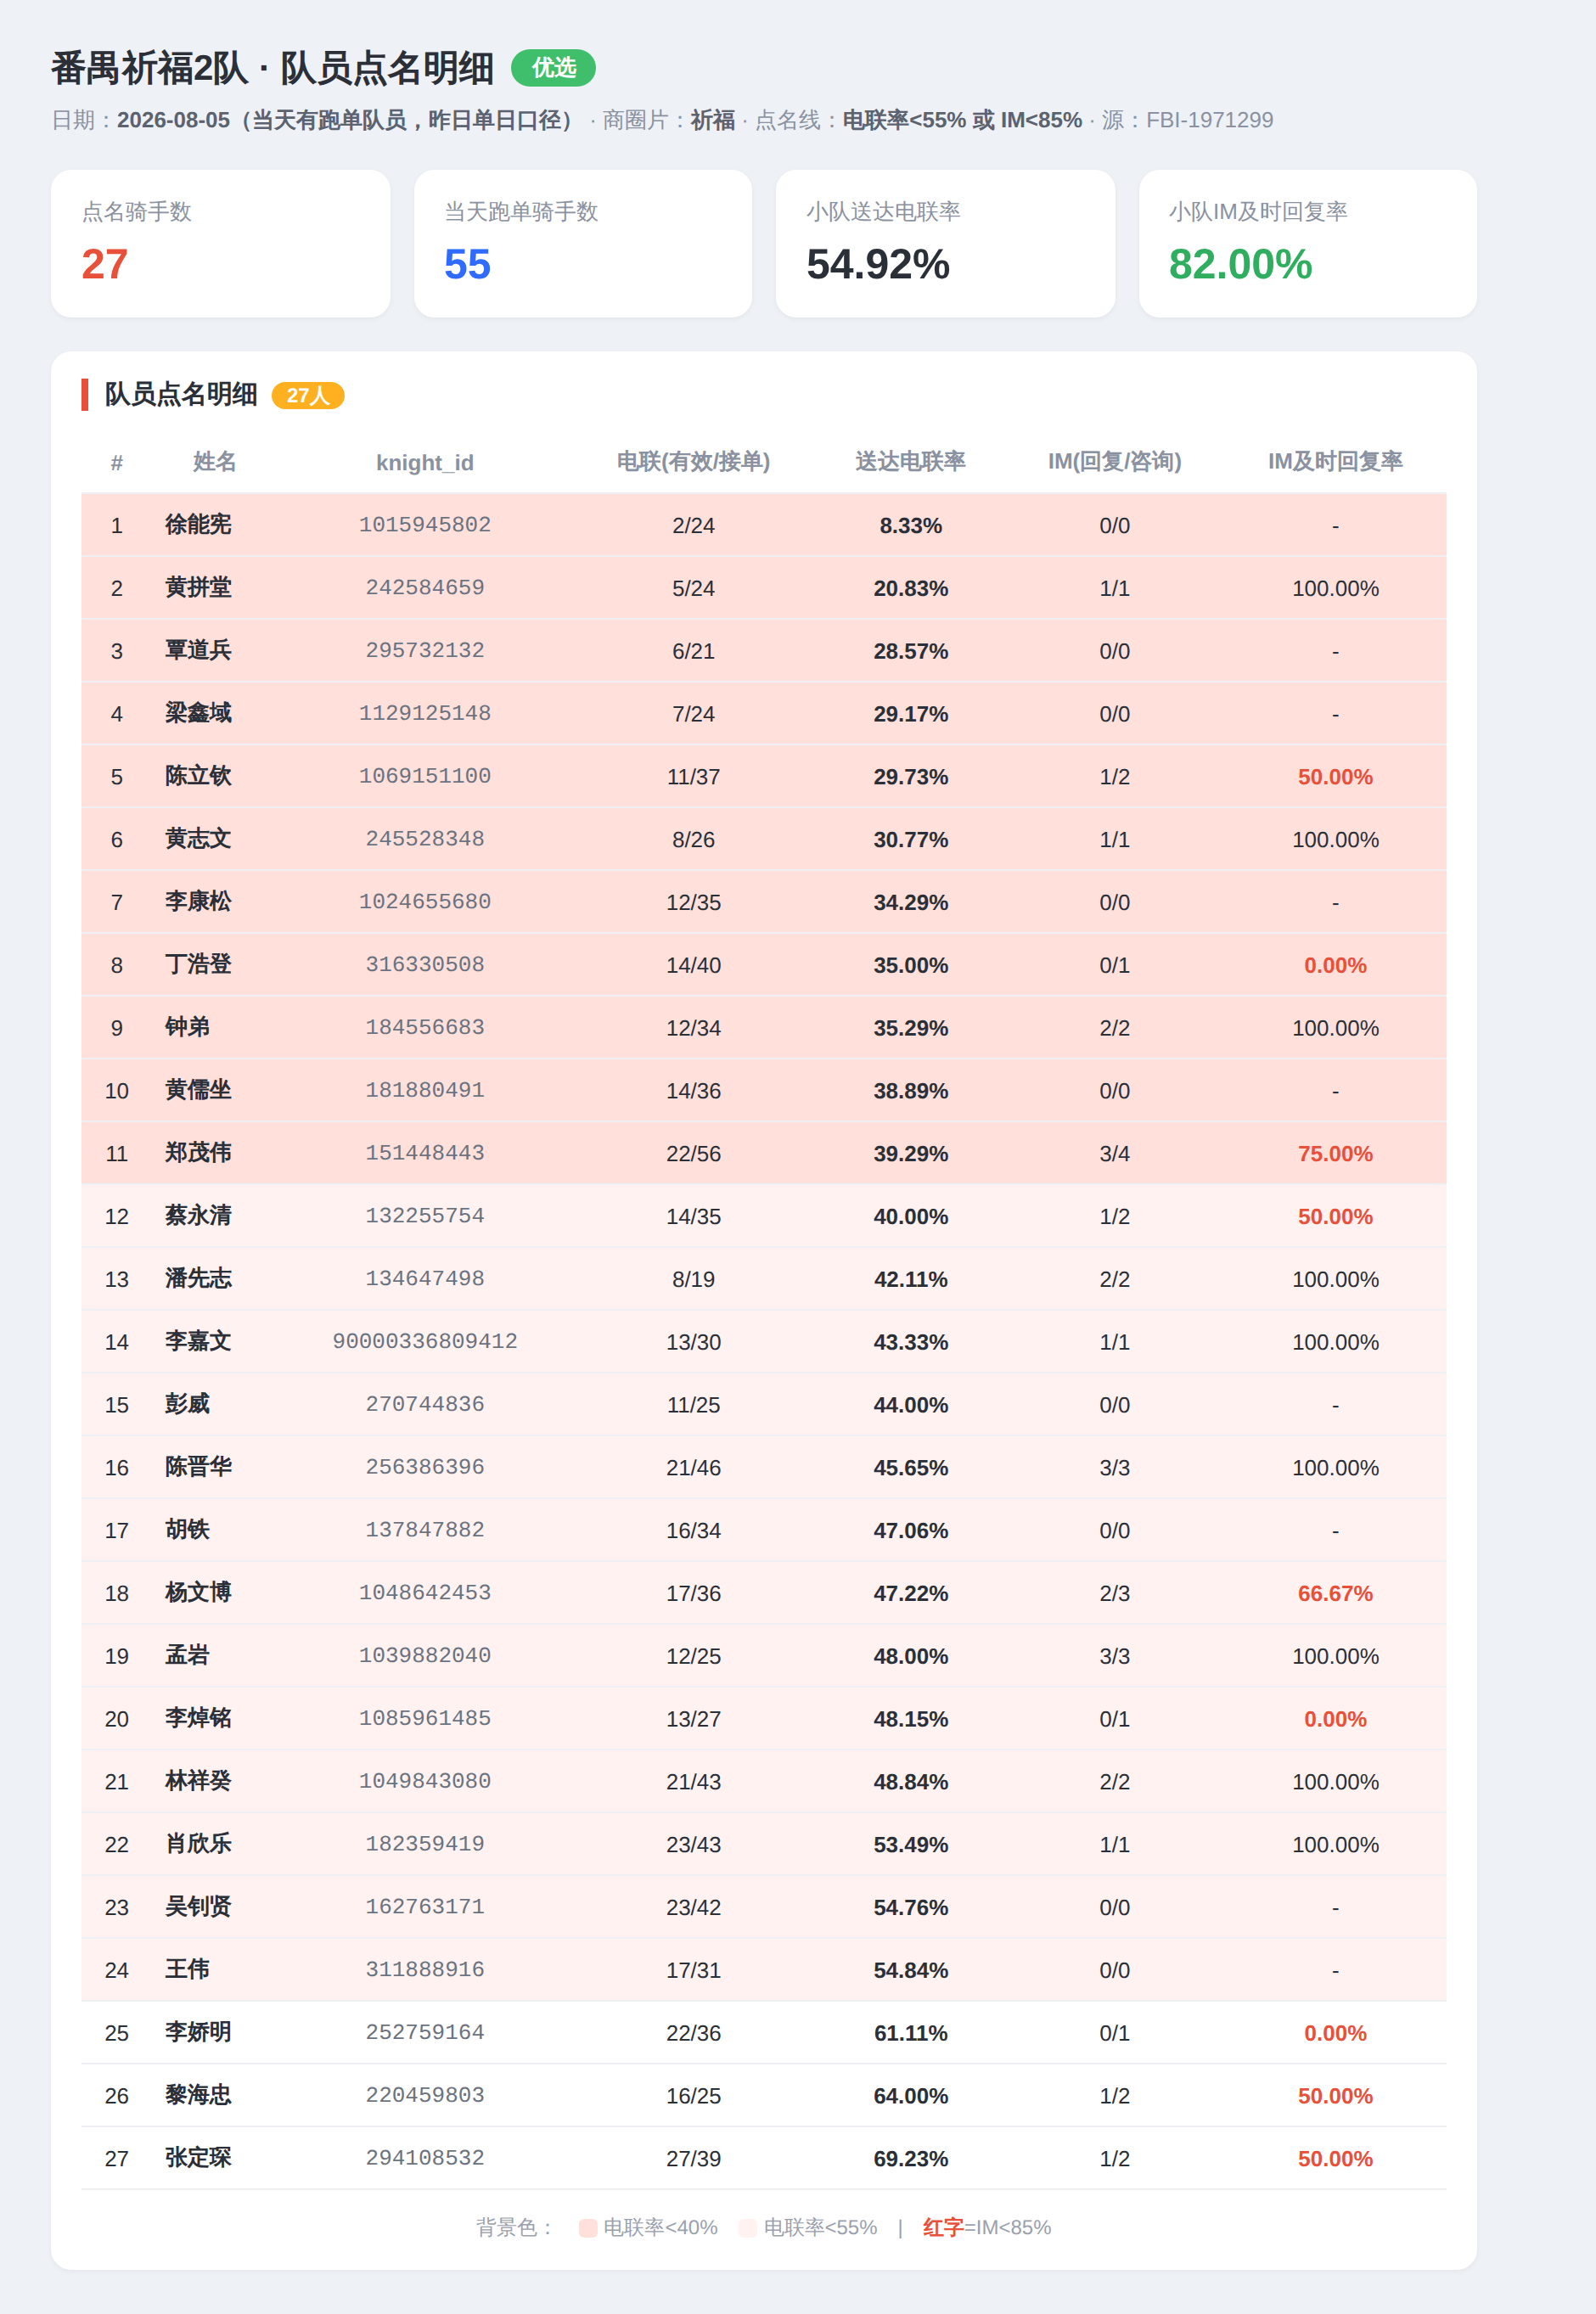The width and height of the screenshot is (1596, 2314).
Task: Click the red 75.00% value for 郑茂伟
Action: [x=1335, y=1154]
